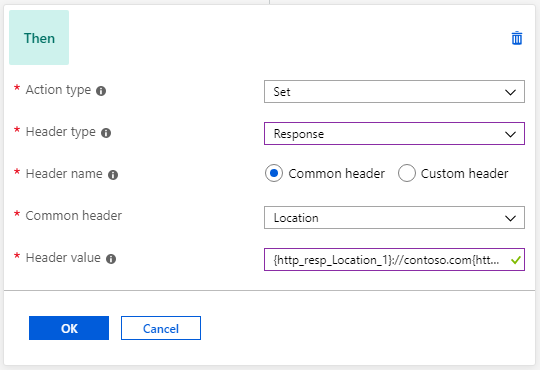Click the Common header field label
541x371 pixels.
tap(74, 216)
